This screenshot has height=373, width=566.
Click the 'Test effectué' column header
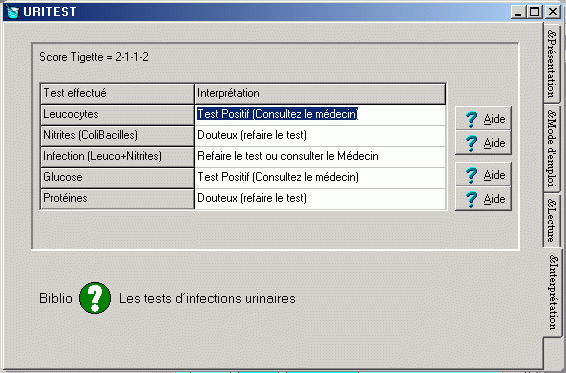coord(117,94)
